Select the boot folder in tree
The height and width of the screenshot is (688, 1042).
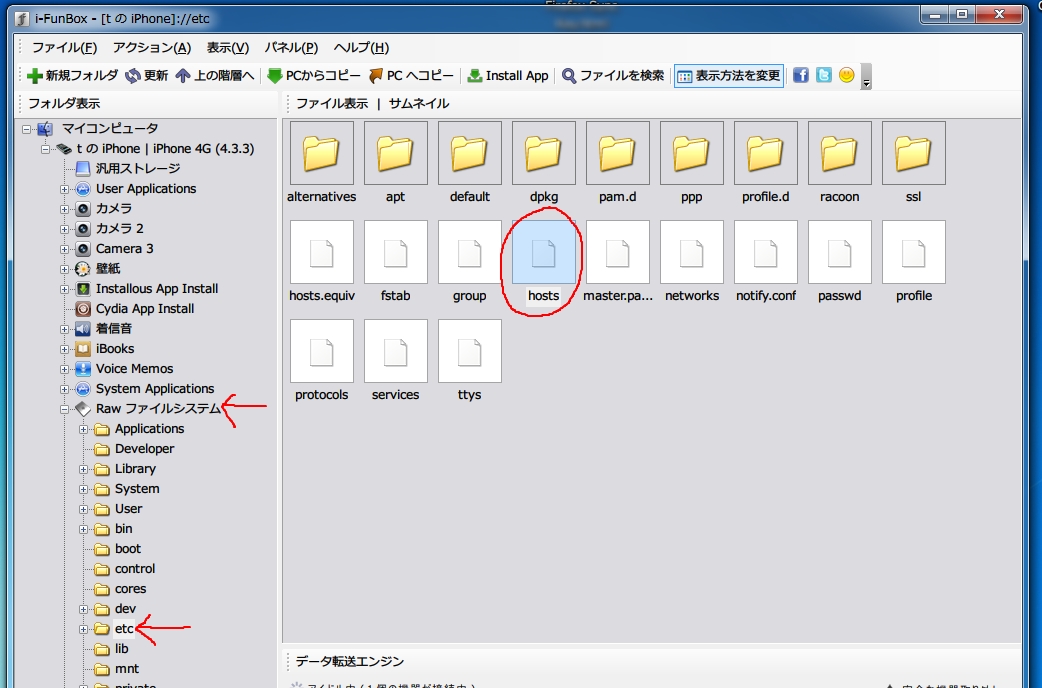[128, 548]
